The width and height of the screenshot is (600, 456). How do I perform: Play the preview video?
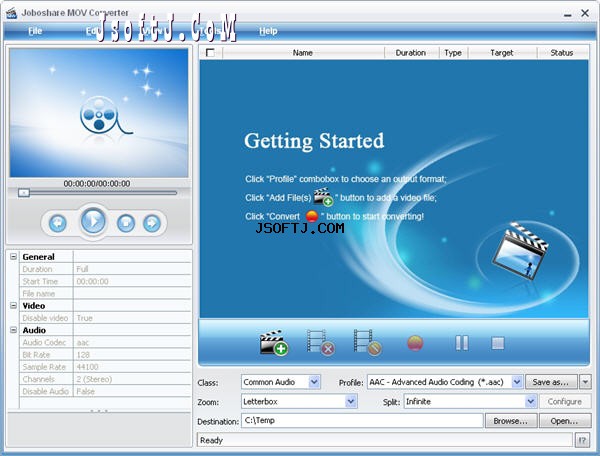click(93, 221)
